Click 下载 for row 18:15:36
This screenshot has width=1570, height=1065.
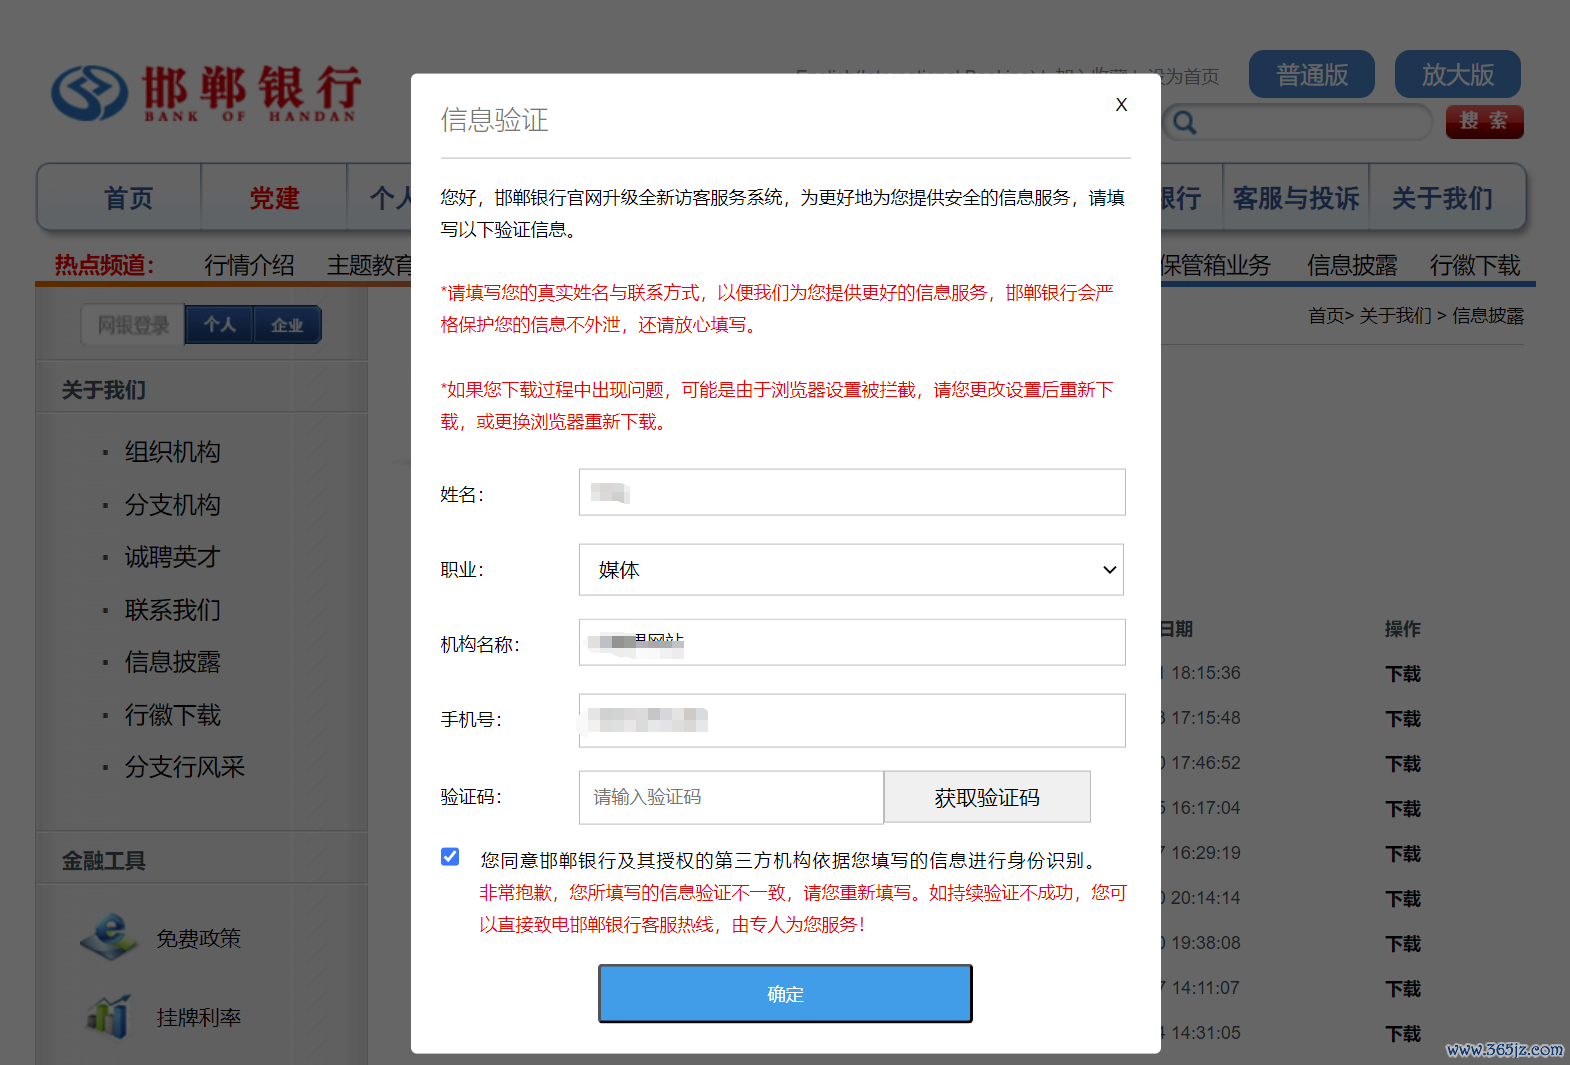pos(1403,674)
